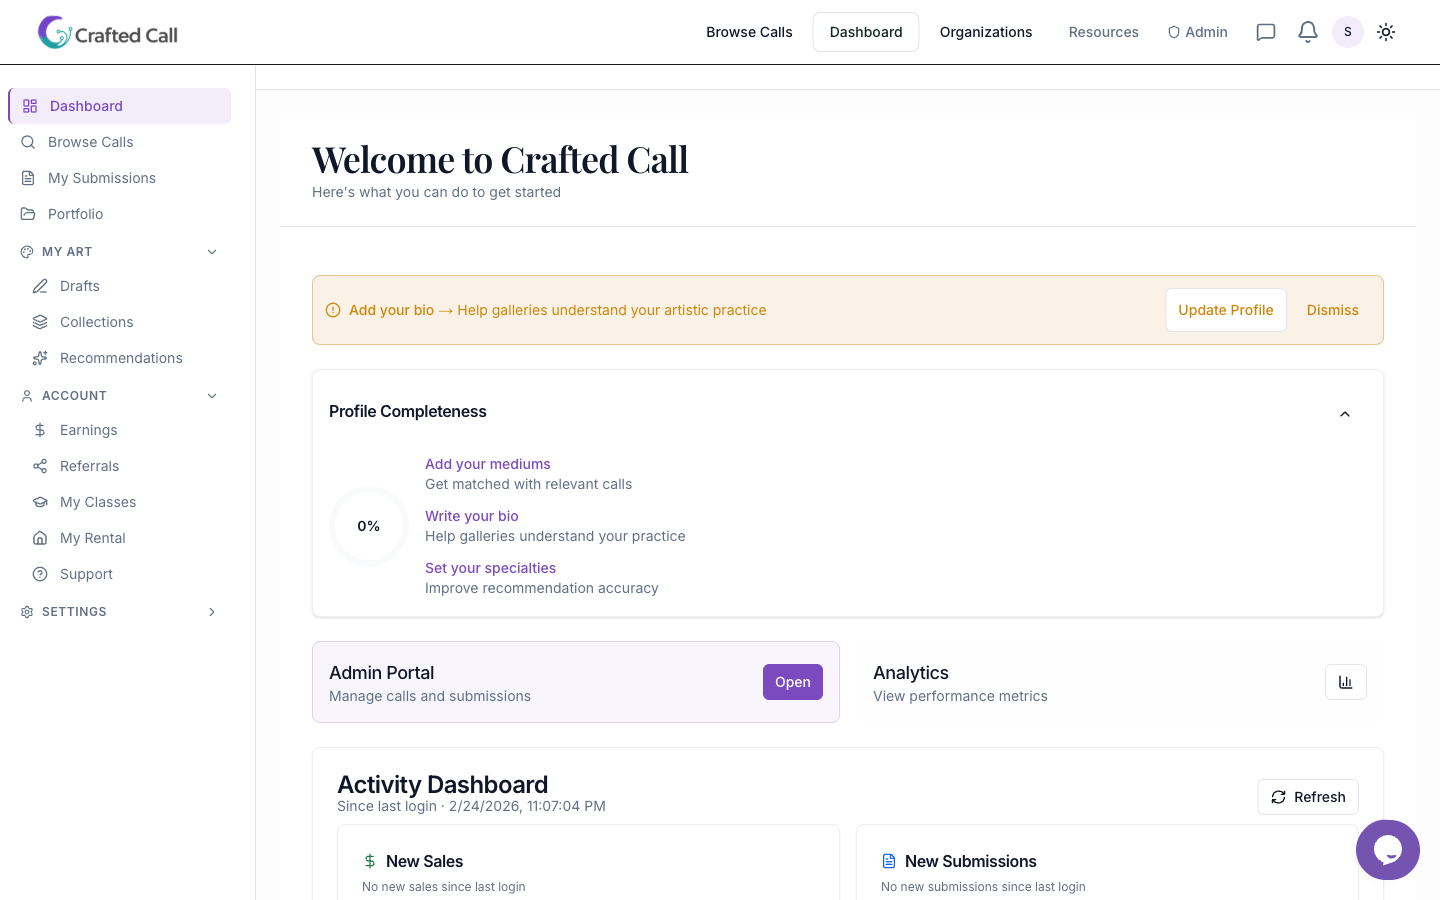Open the Earnings section in the sidebar
The width and height of the screenshot is (1440, 900).
[88, 429]
